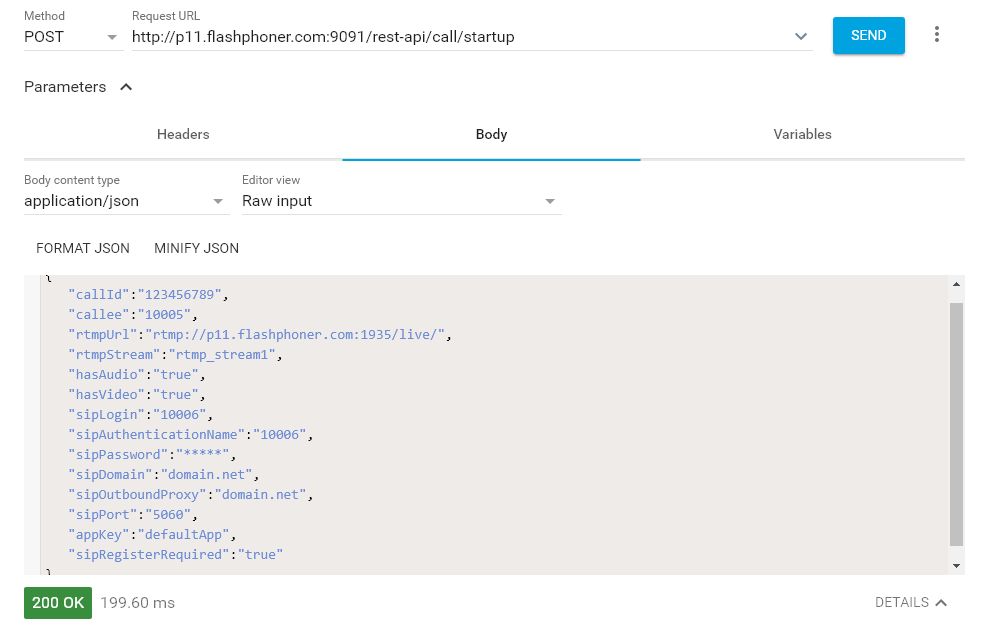Switch to the Headers tab

[183, 134]
